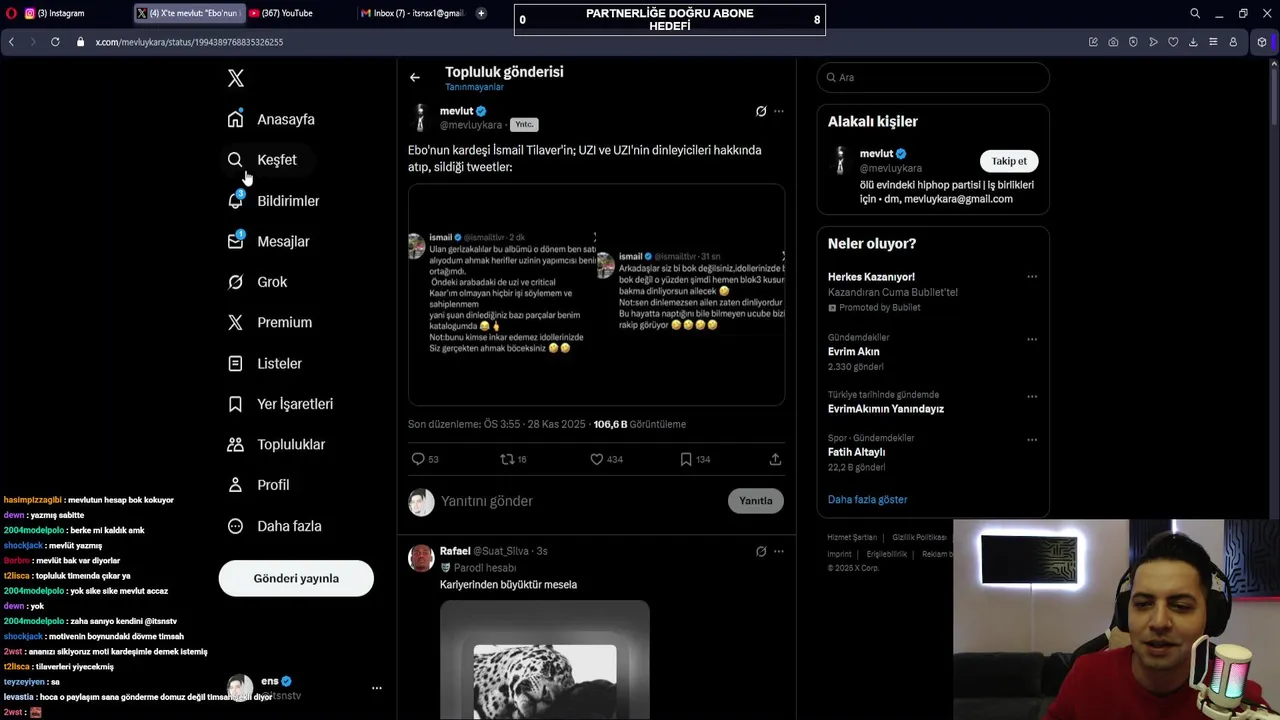Screen dimensions: 1280x720
Task: Click Gönderi yayınla button
Action: 296,578
